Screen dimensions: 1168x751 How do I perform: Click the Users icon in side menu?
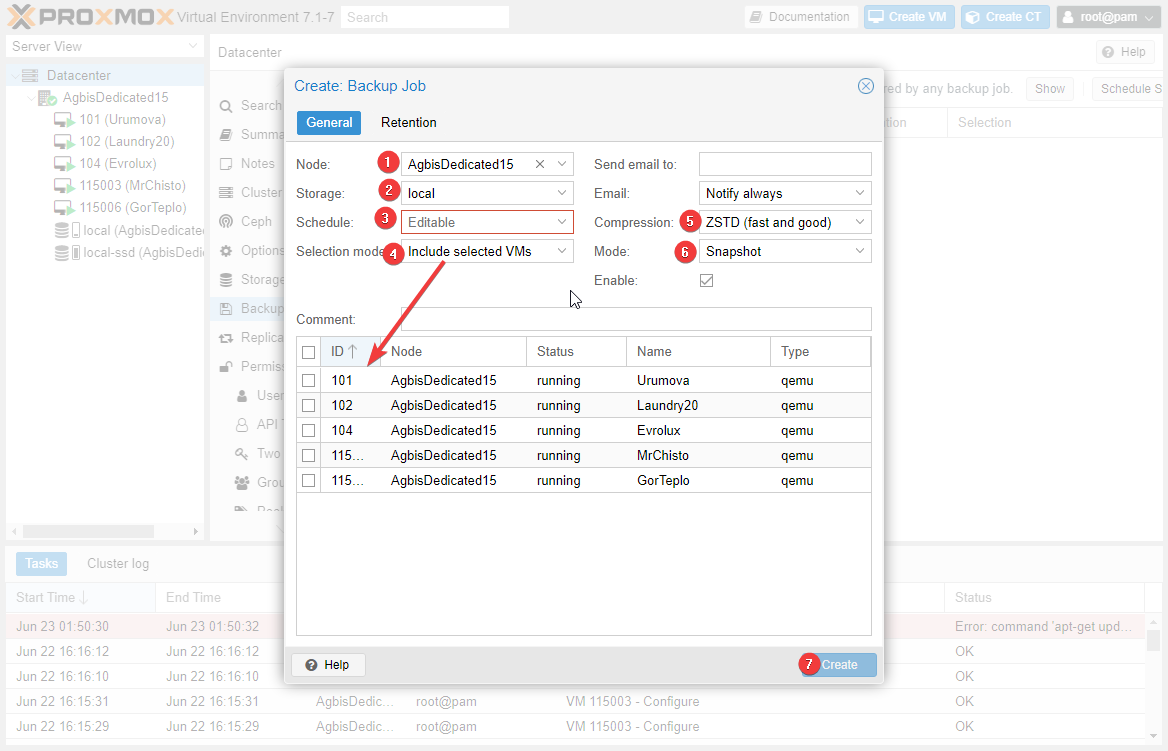(x=242, y=396)
